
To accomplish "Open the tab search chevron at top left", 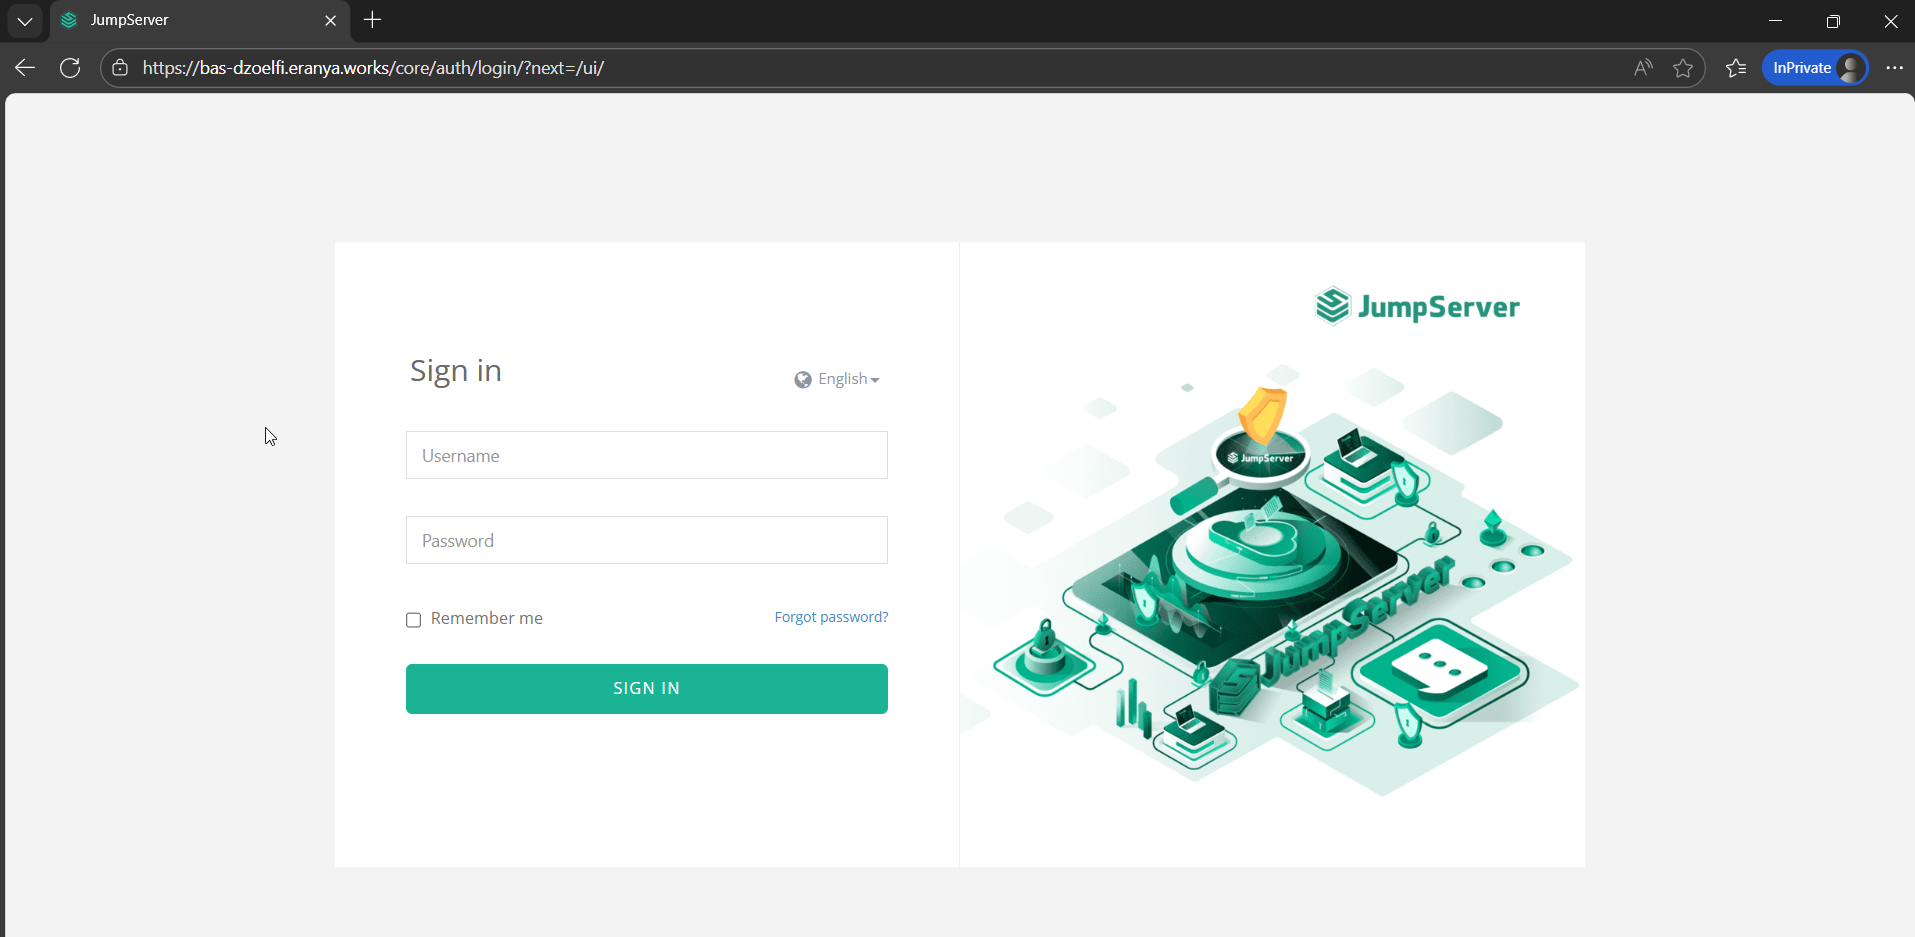I will tap(24, 20).
